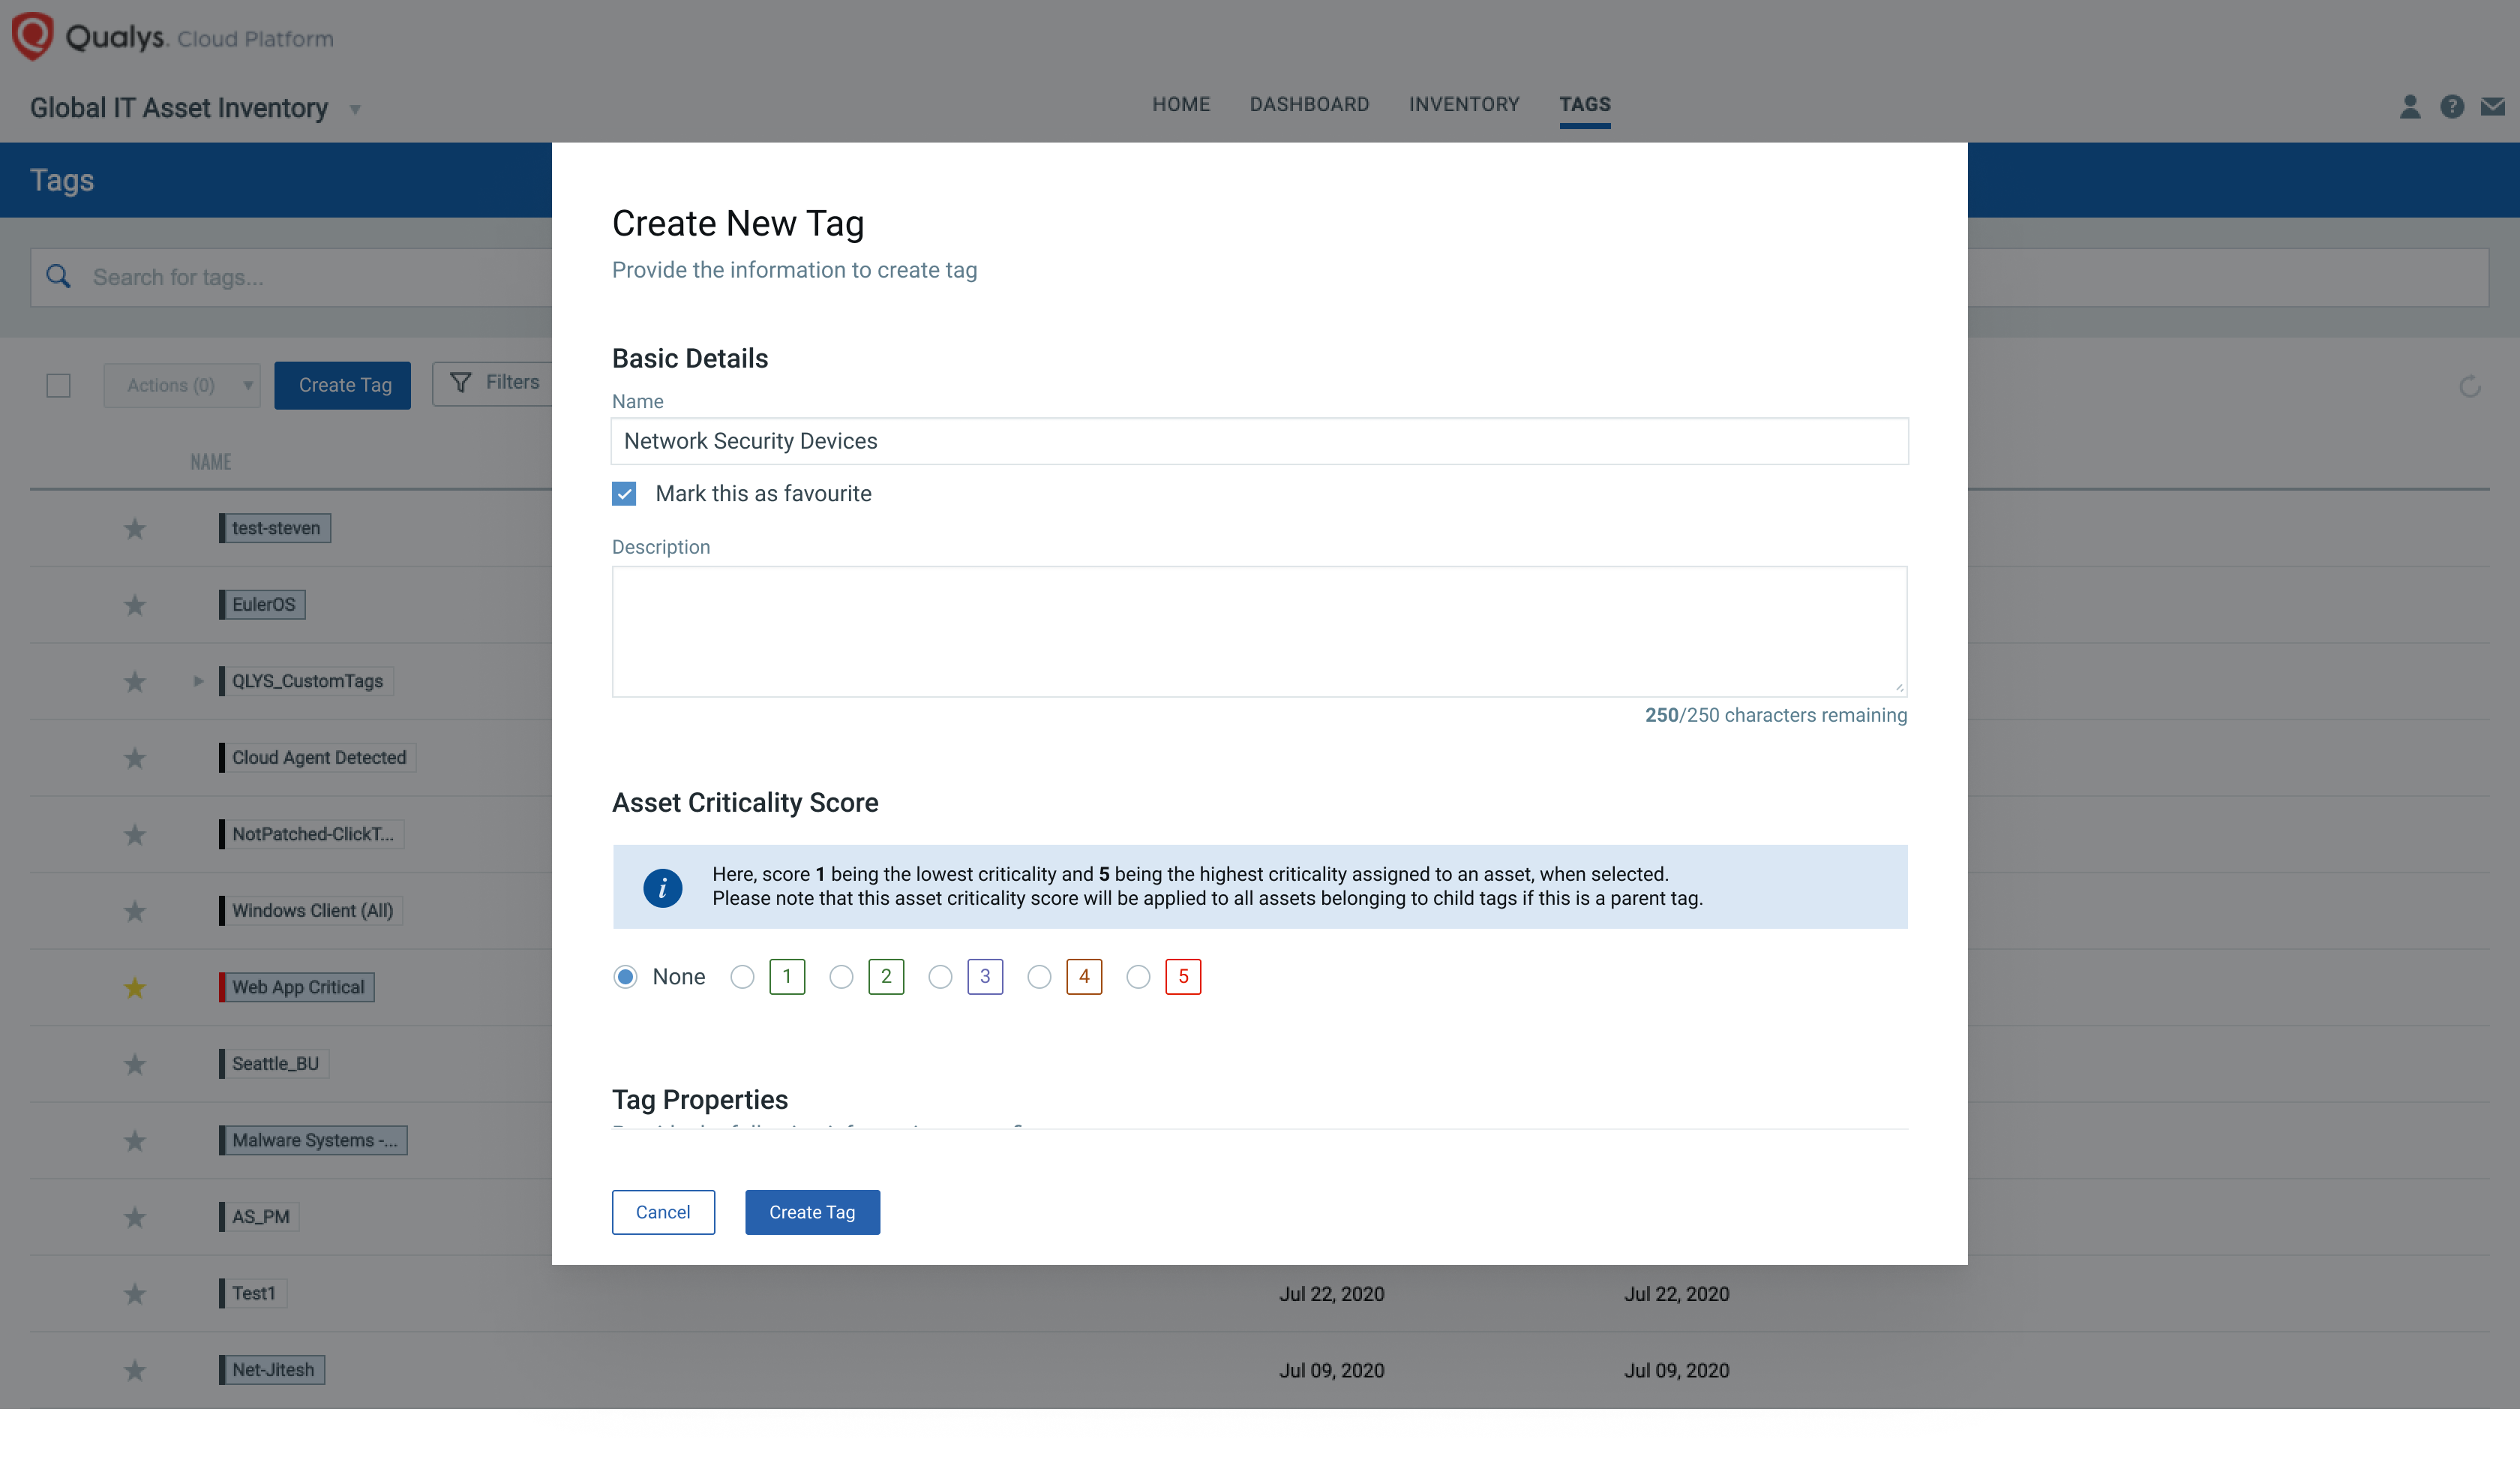Click the refresh list icon

pos(2470,386)
